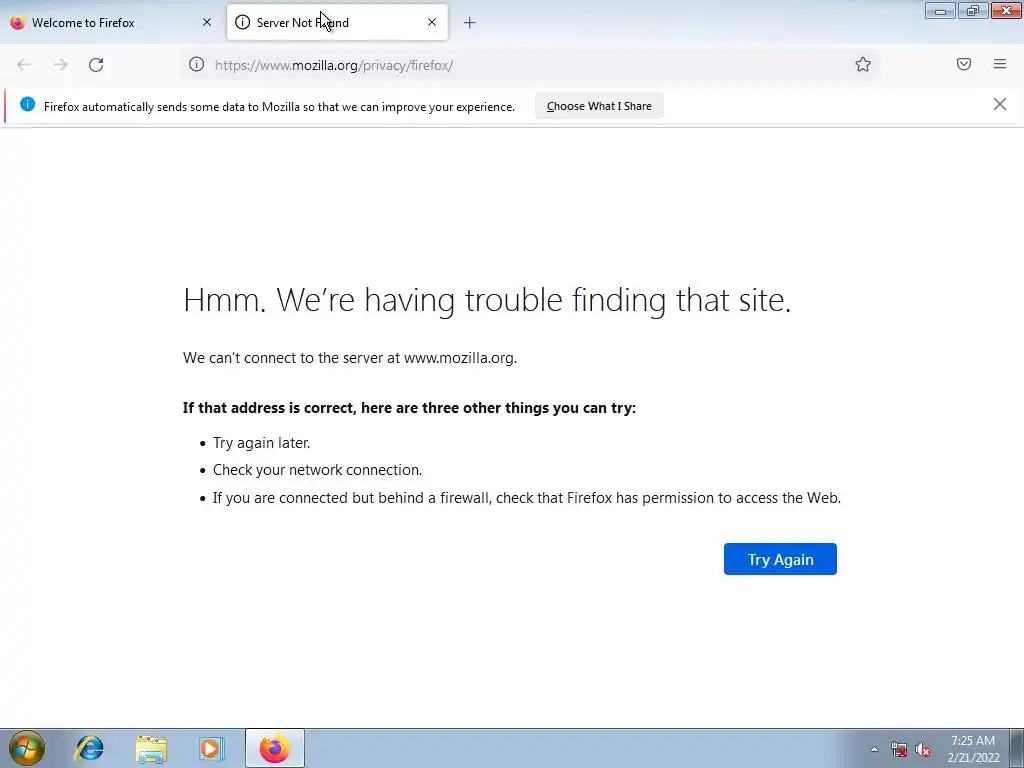
Task: Click 'Check your network connection.' text
Action: click(317, 470)
